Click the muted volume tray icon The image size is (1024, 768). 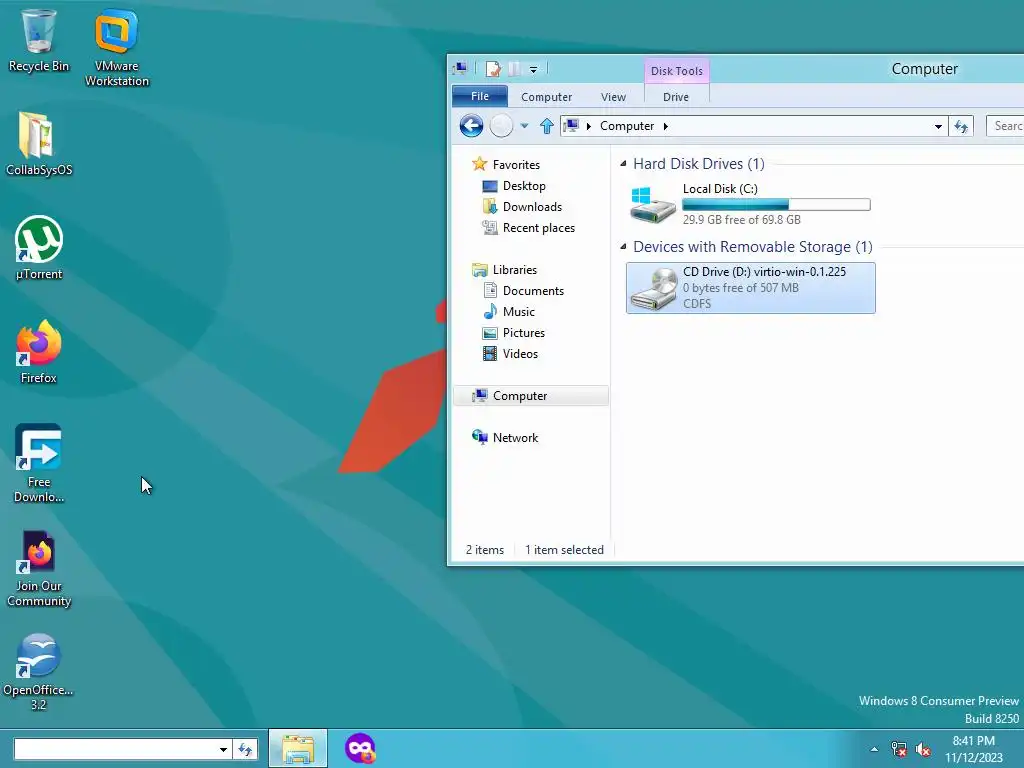tap(923, 749)
